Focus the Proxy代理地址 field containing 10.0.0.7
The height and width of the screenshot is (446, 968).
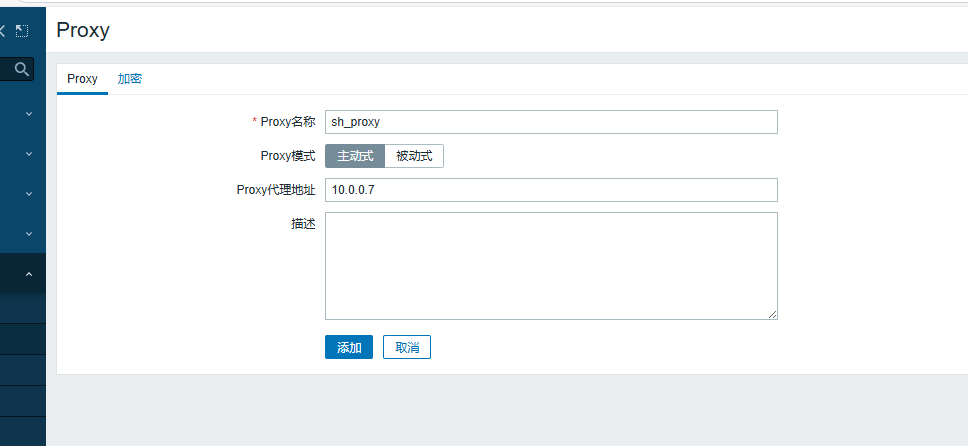click(551, 190)
